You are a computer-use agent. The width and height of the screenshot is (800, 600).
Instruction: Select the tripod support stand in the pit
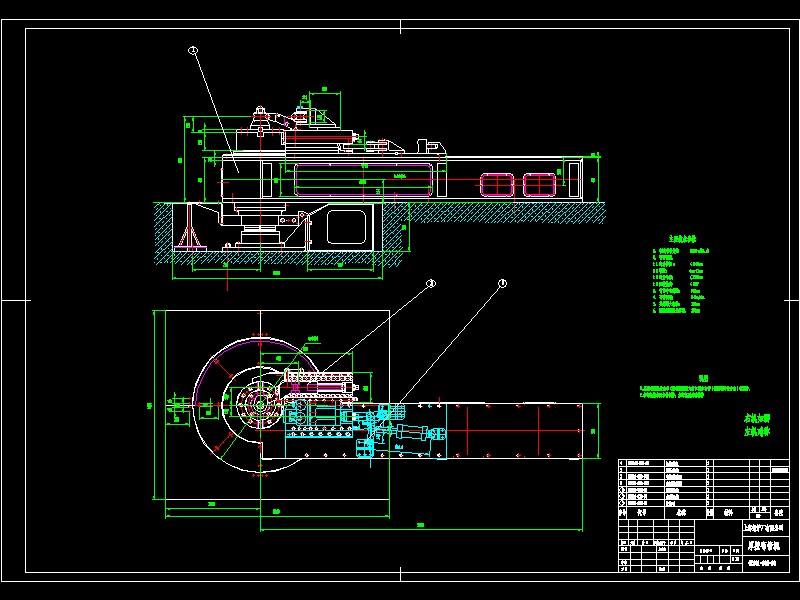pyautogui.click(x=190, y=227)
